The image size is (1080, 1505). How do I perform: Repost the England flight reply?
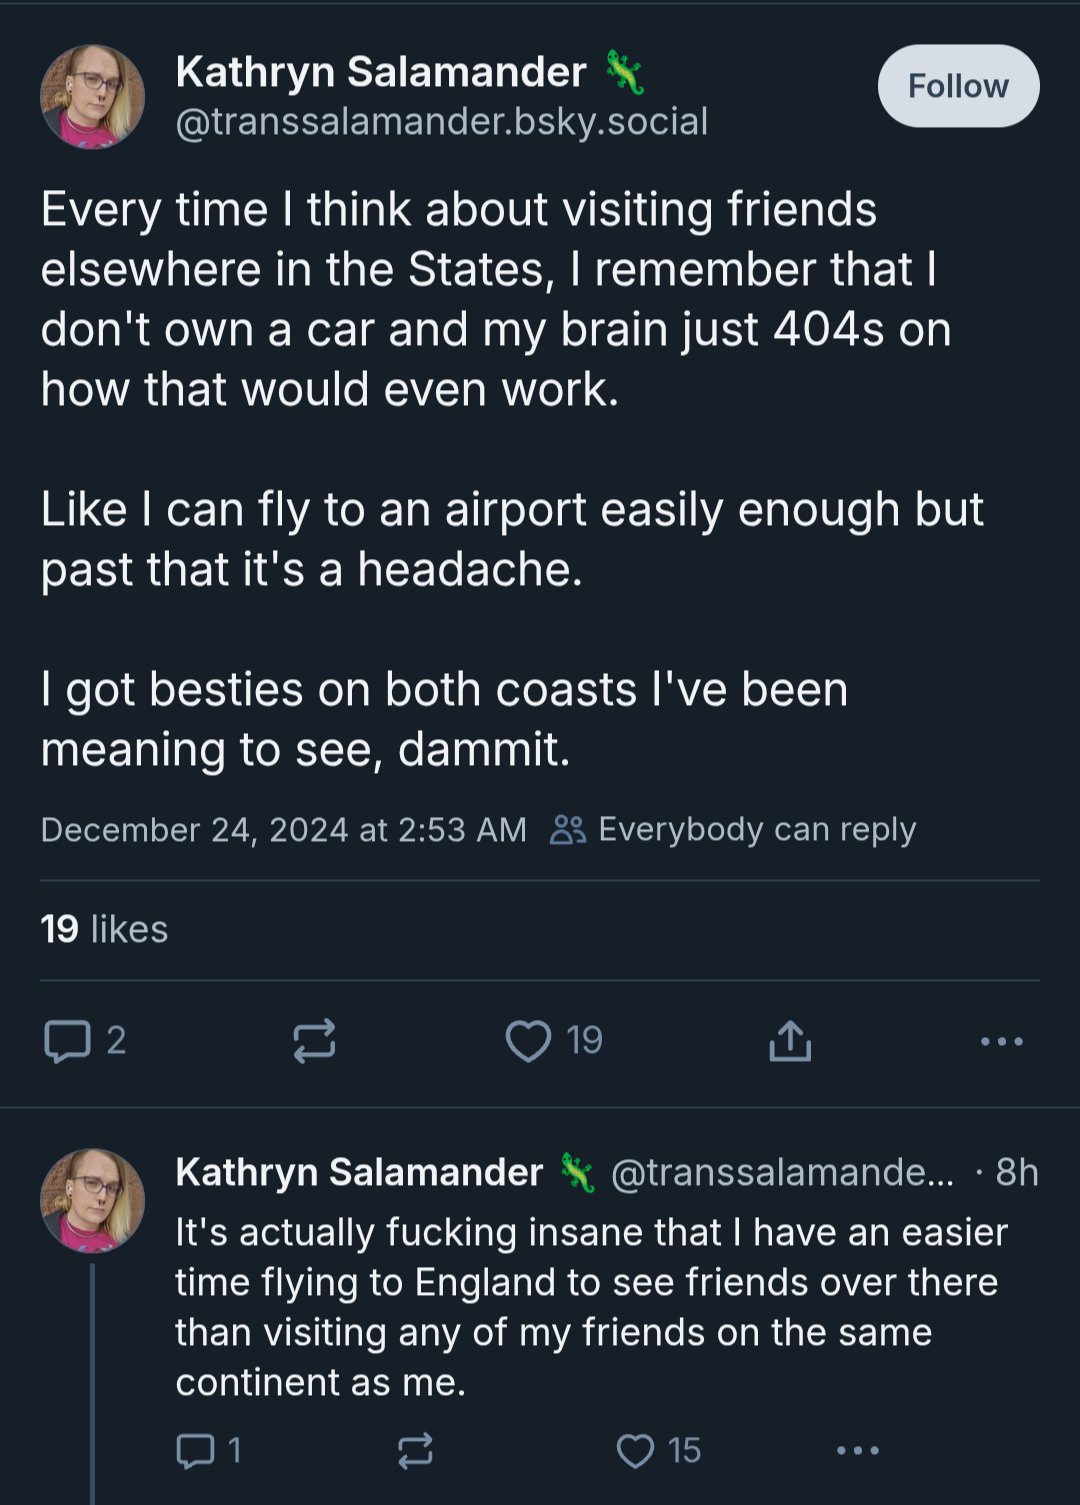point(415,1450)
